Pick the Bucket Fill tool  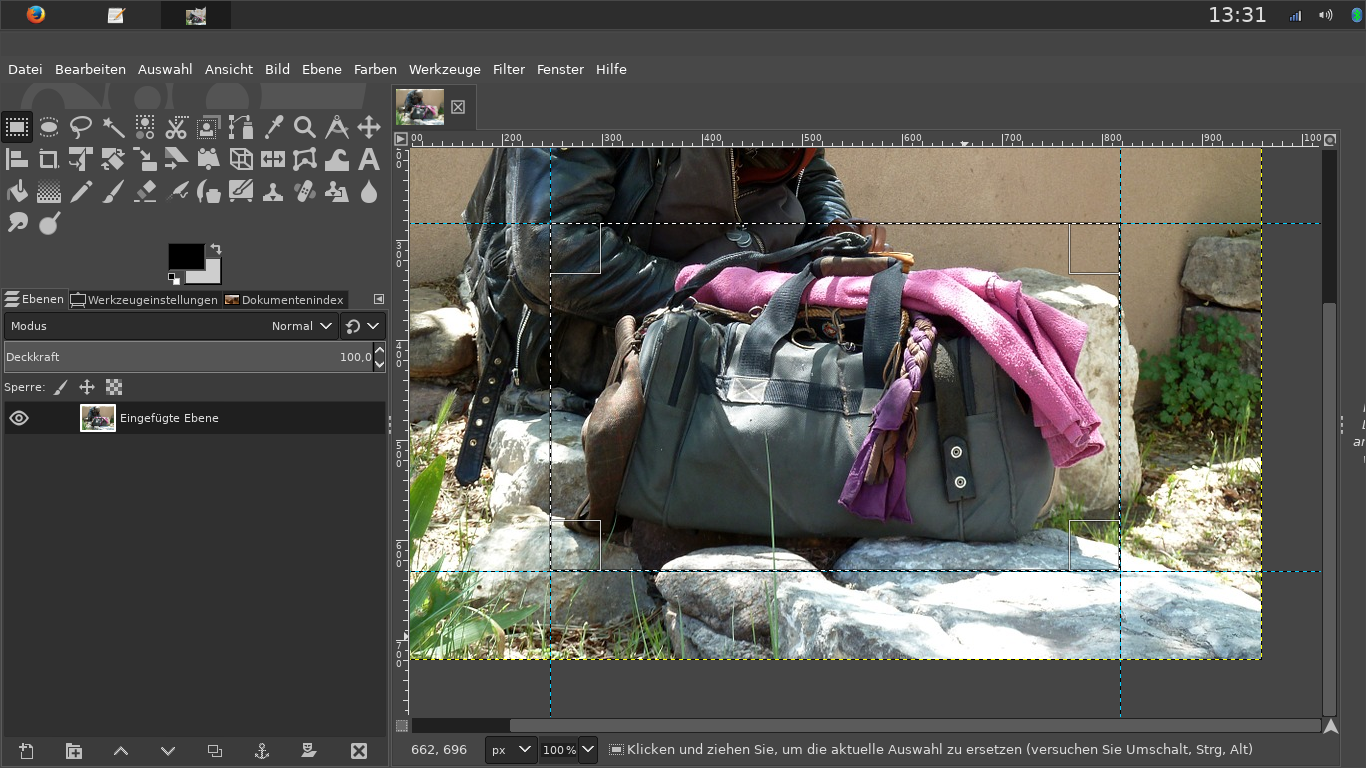17,191
